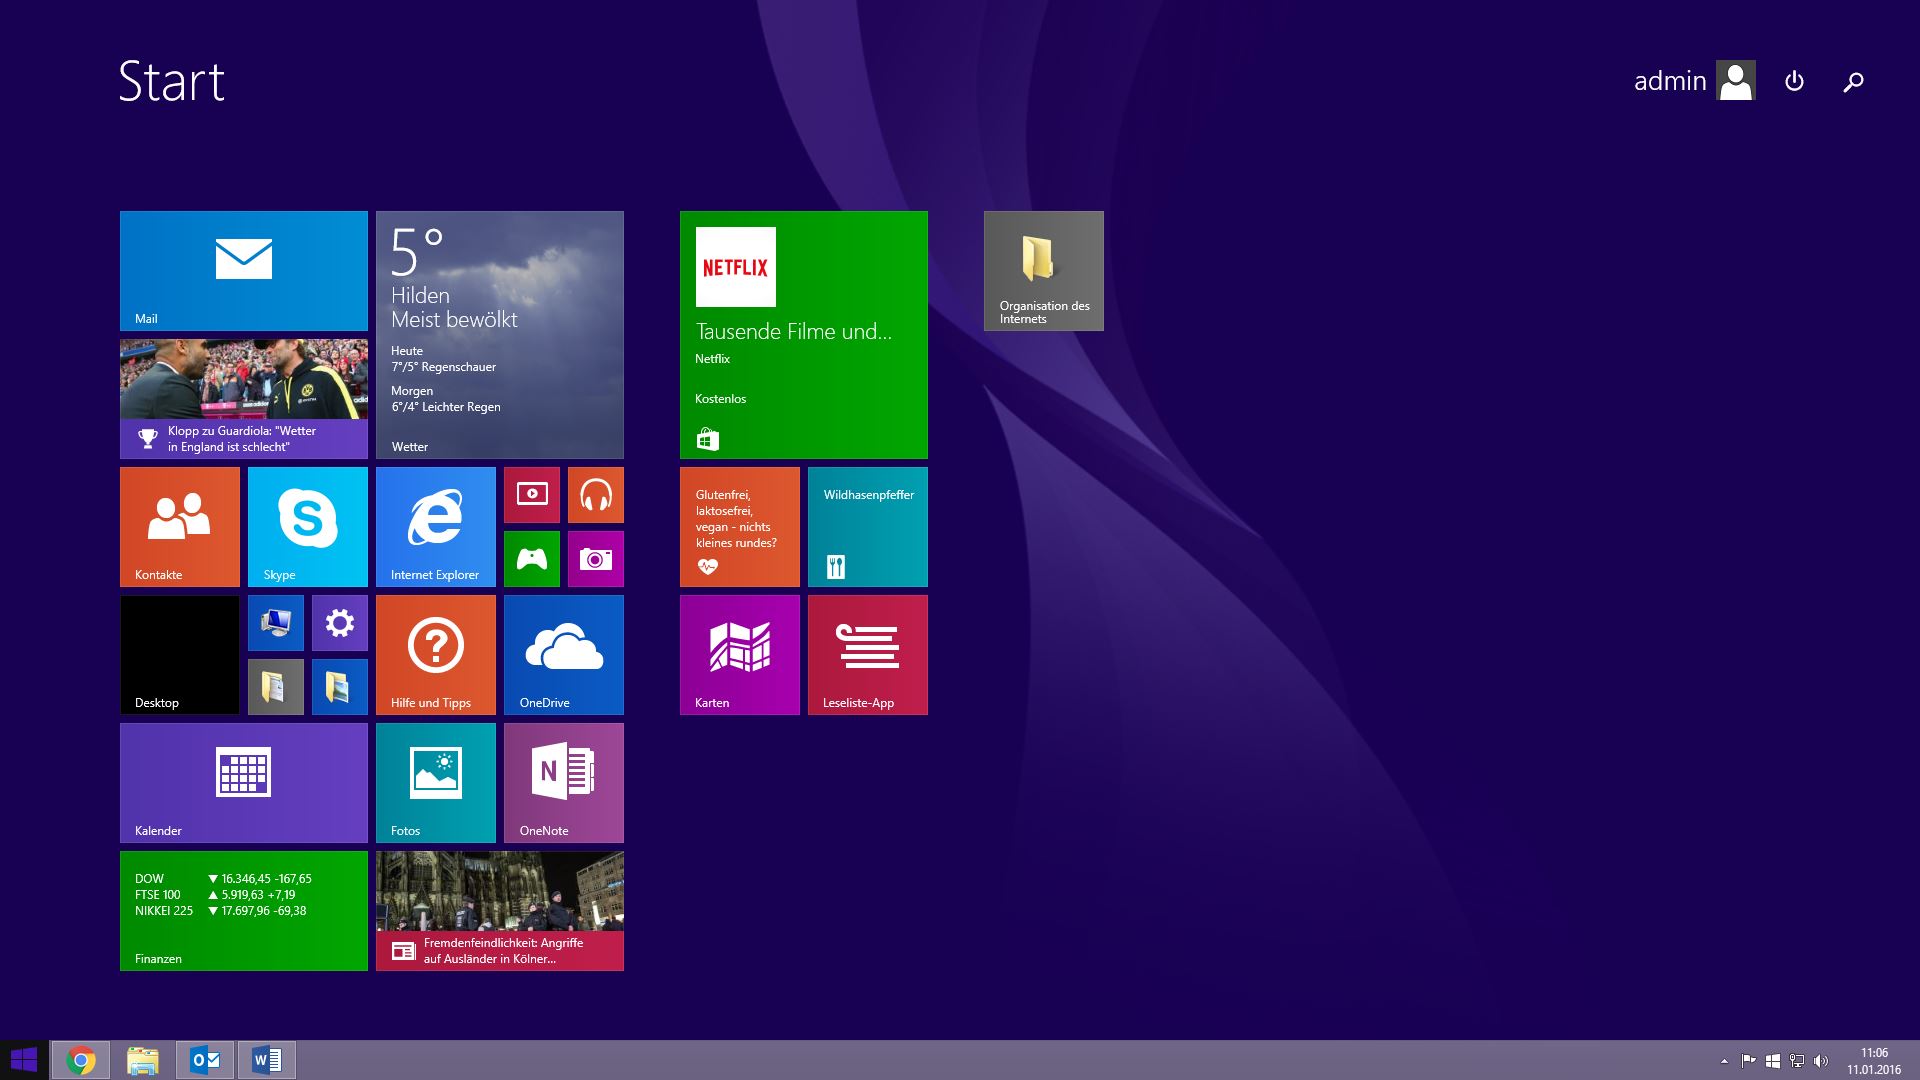Open the OneDrive tile

click(563, 654)
